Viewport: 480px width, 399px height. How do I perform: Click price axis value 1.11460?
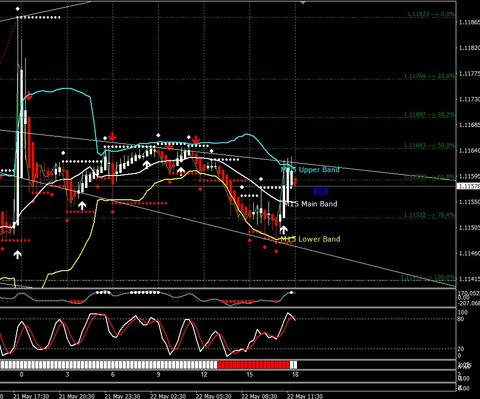(469, 253)
